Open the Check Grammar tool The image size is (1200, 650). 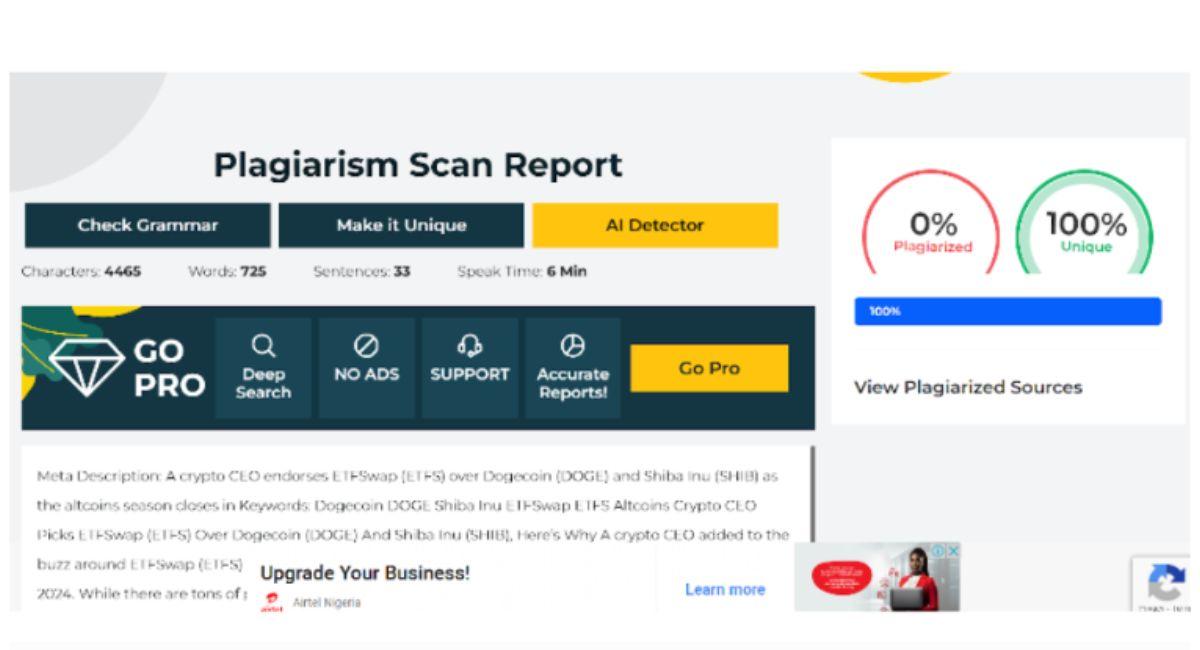147,226
